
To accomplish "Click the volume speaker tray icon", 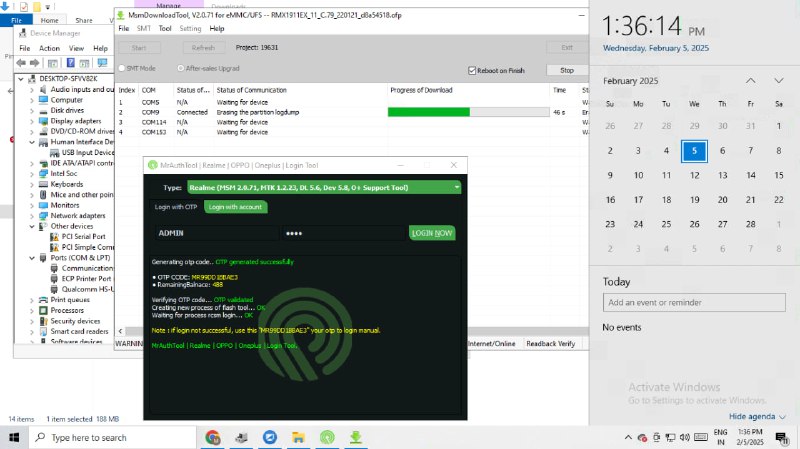I will (685, 437).
